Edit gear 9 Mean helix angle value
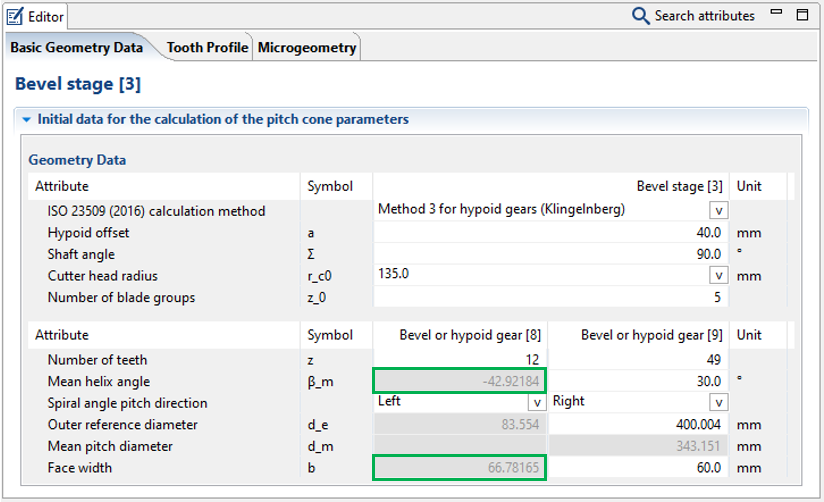 640,381
